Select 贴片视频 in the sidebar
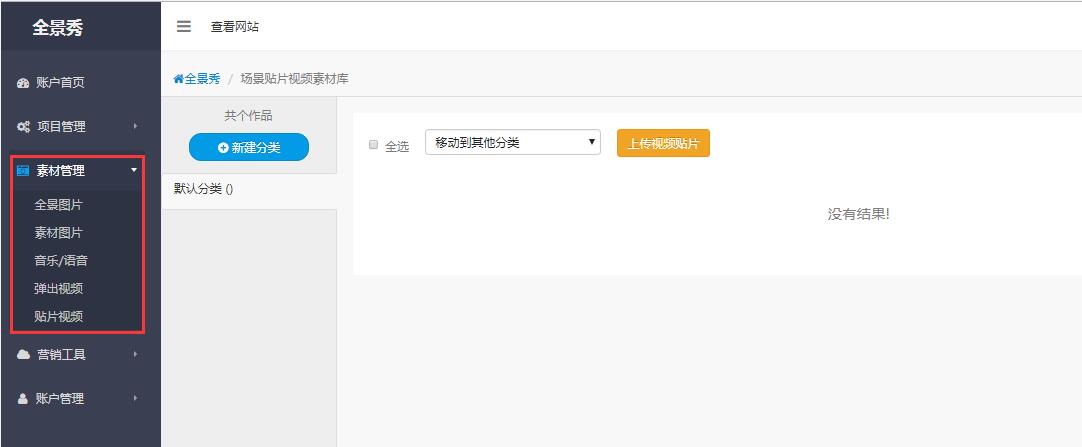Screen dimensions: 1082x447 coord(58,317)
